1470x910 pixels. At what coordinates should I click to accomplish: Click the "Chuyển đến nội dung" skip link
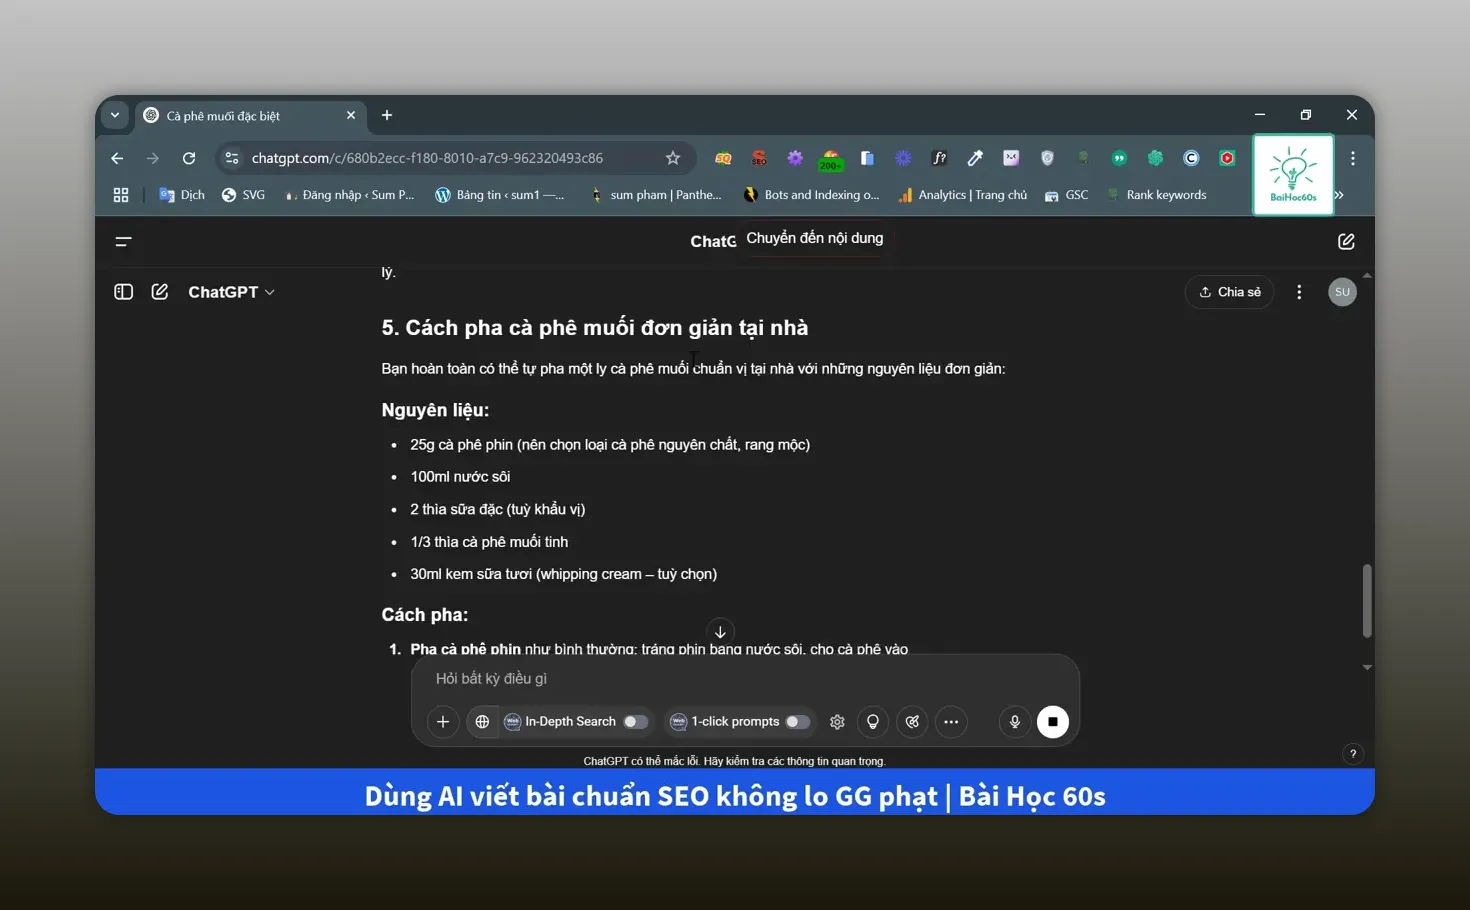[815, 238]
